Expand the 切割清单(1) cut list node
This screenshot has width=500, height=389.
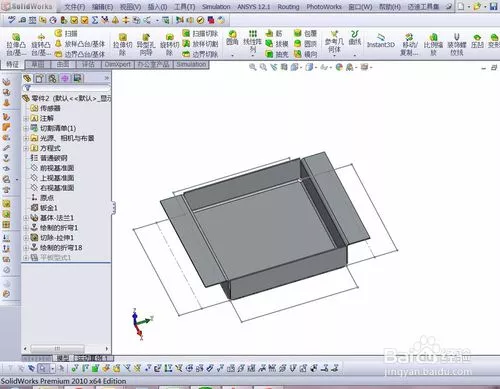pyautogui.click(x=26, y=128)
